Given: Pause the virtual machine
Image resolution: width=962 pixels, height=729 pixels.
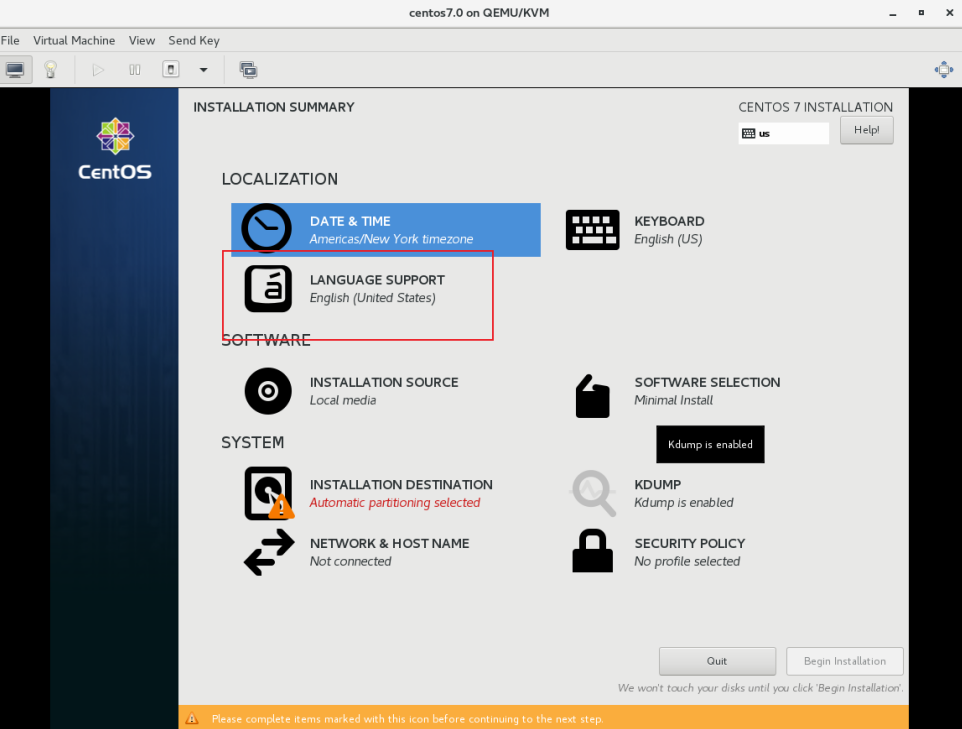Looking at the screenshot, I should [x=135, y=70].
